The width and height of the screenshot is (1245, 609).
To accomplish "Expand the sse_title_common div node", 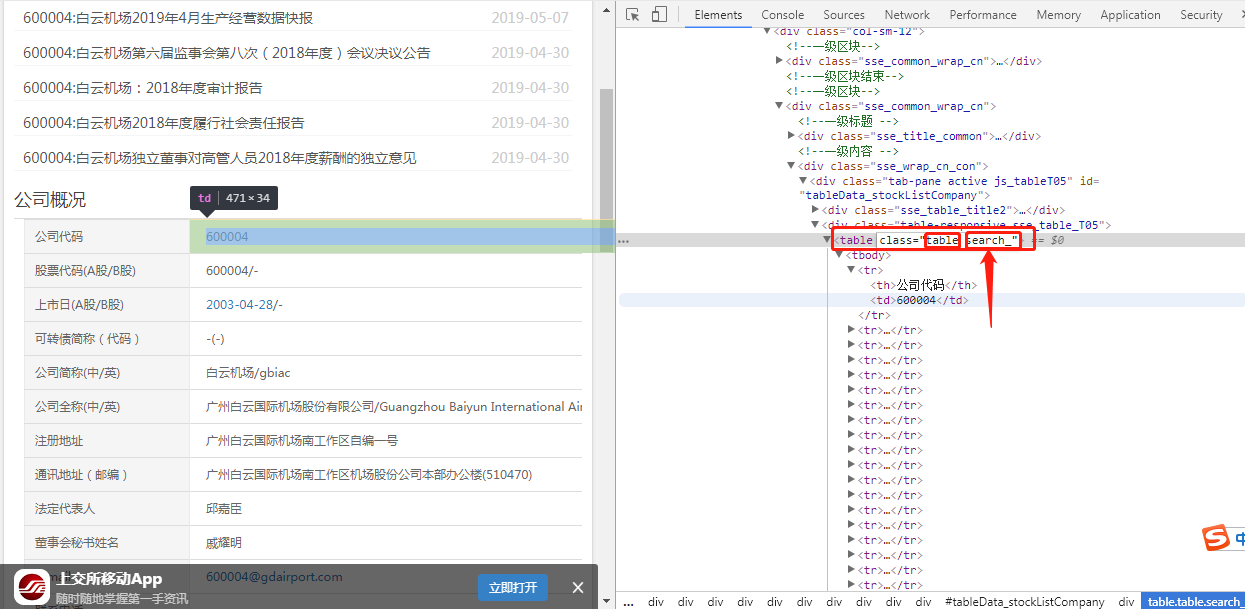I will 791,136.
